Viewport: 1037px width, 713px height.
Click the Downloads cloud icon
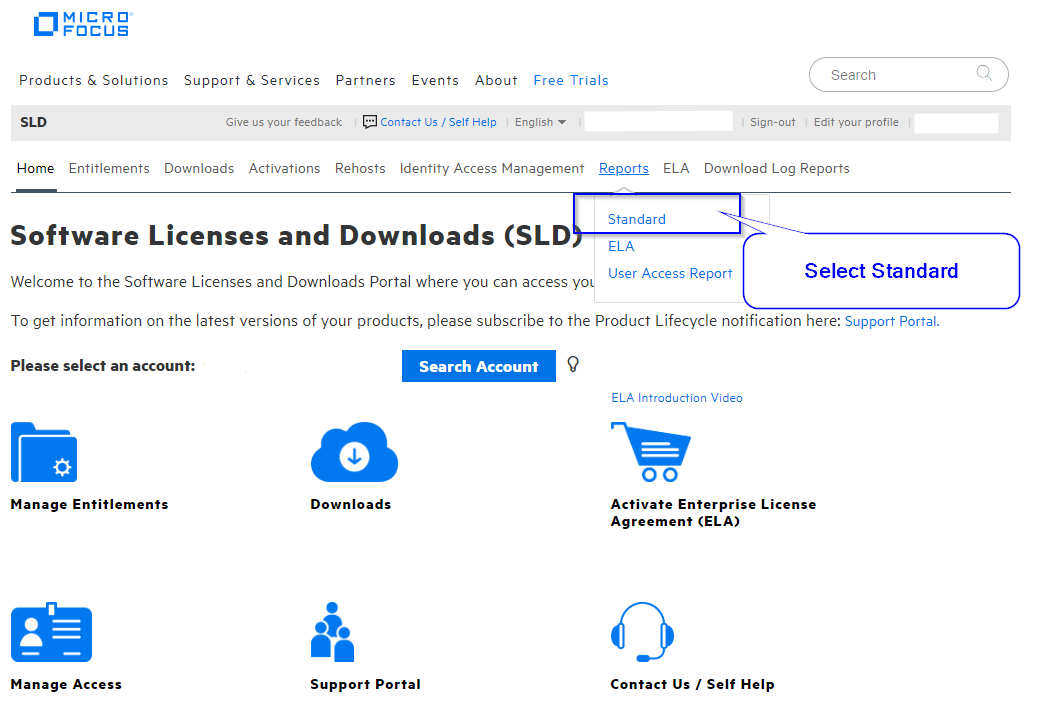coord(354,452)
